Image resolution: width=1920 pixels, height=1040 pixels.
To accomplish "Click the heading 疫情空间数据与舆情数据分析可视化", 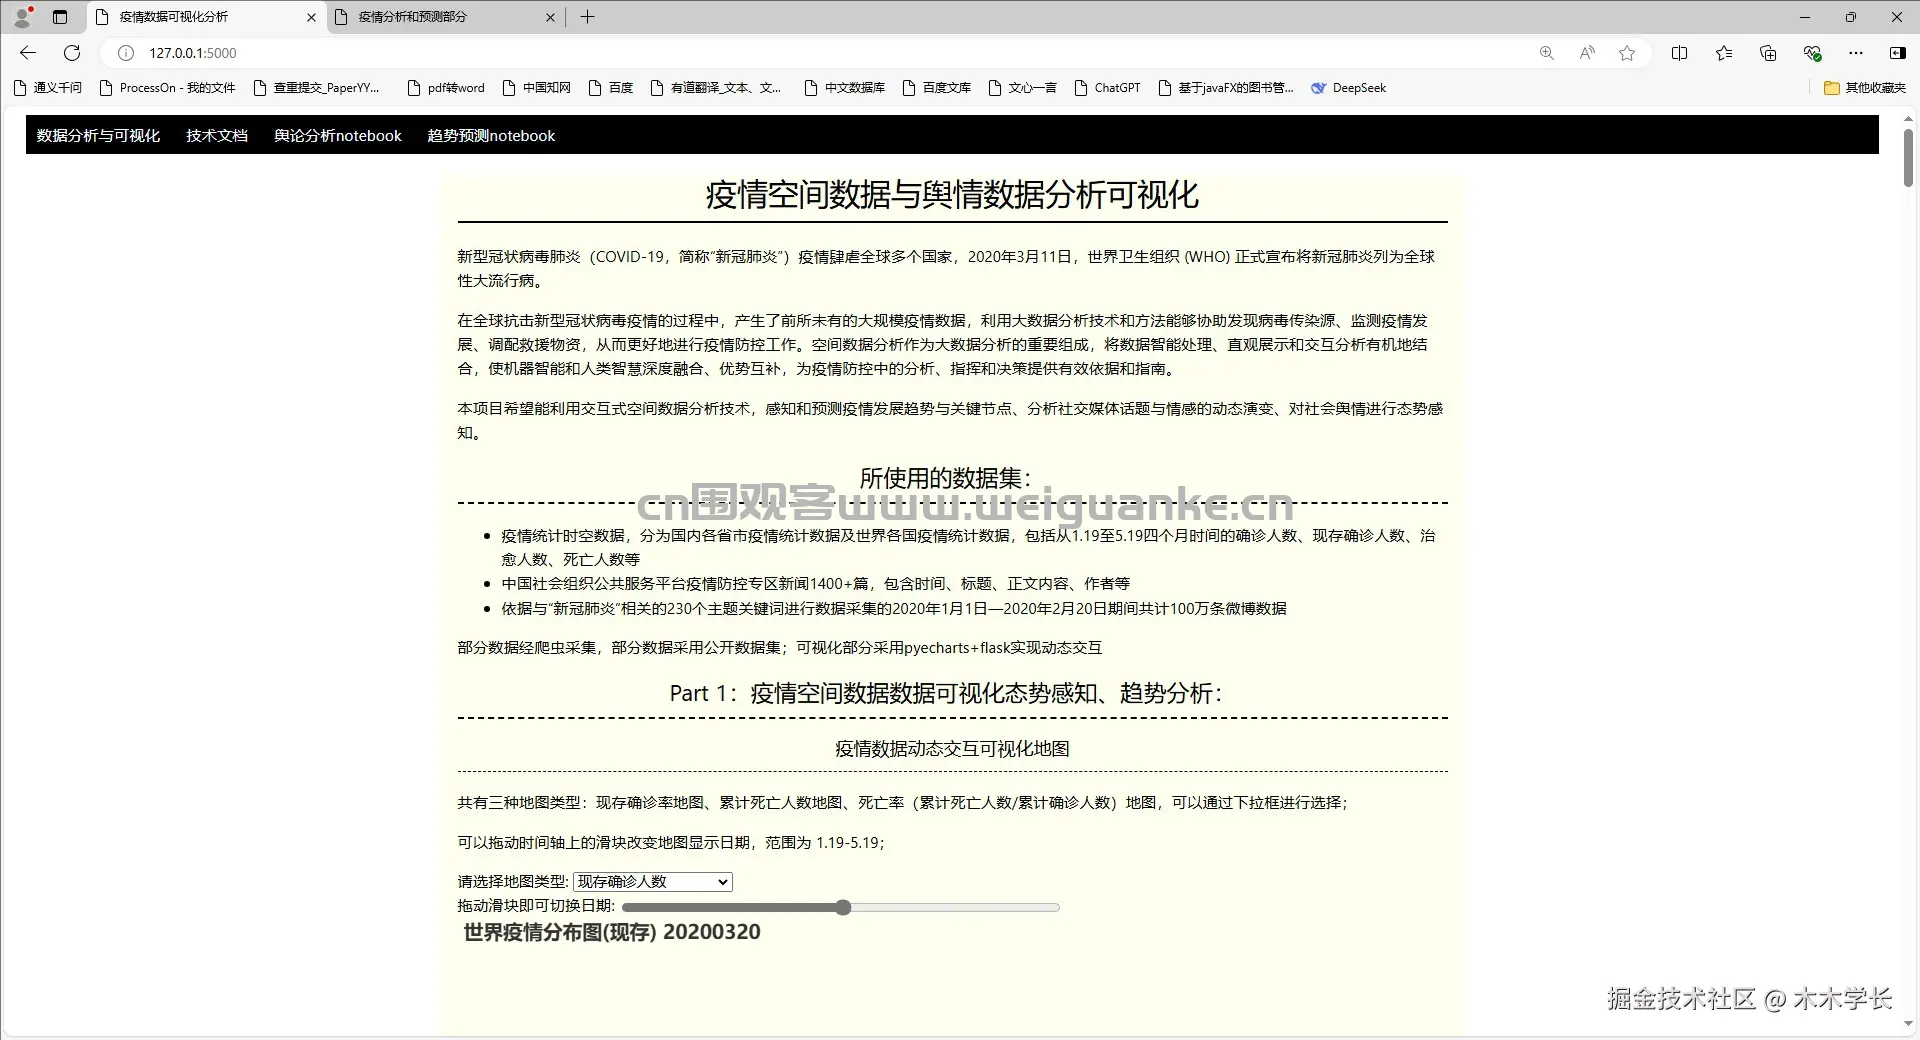I will click(x=952, y=195).
